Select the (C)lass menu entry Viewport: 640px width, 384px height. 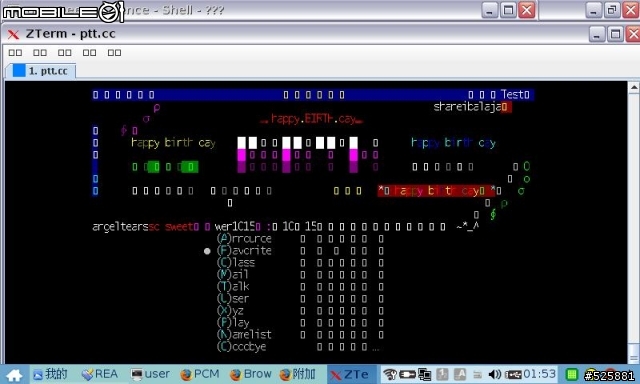coord(236,262)
